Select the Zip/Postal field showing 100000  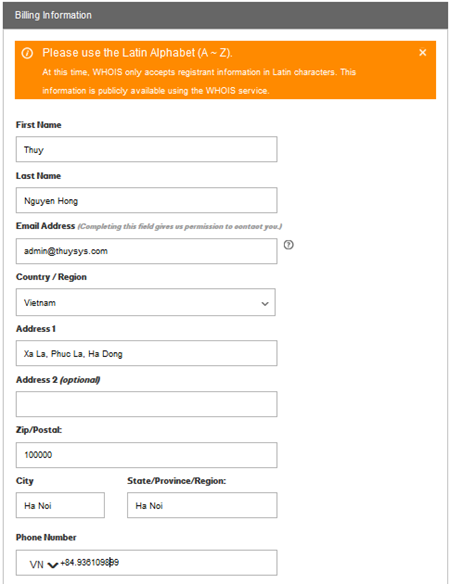[146, 455]
